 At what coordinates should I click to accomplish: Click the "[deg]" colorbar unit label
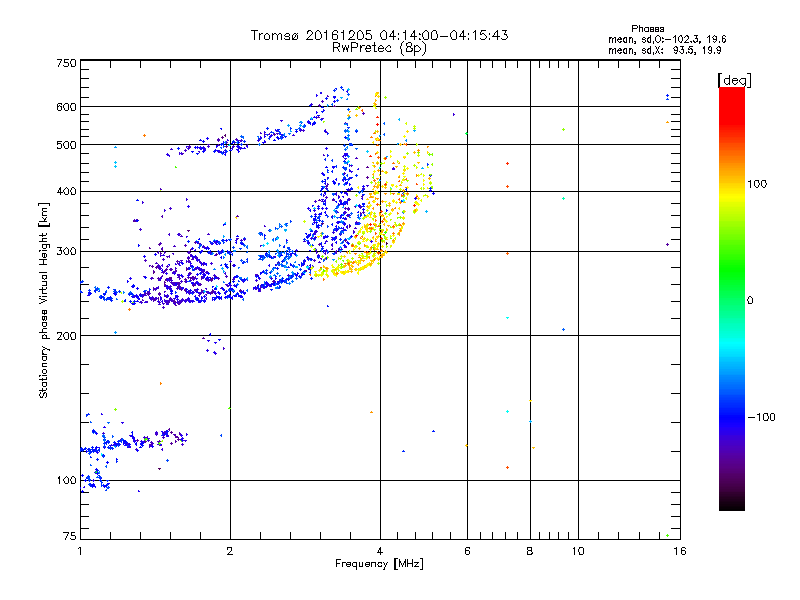734,80
